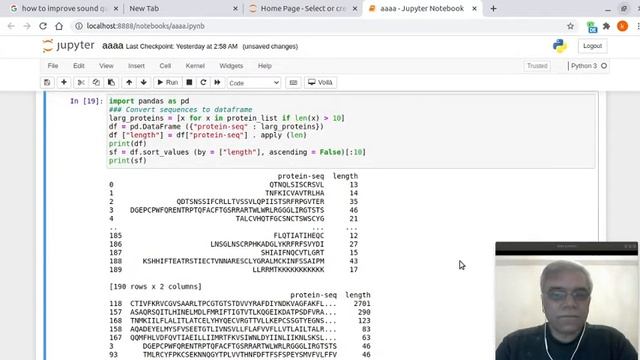Click the Python logo icon
The width and height of the screenshot is (640, 360).
coord(560,46)
